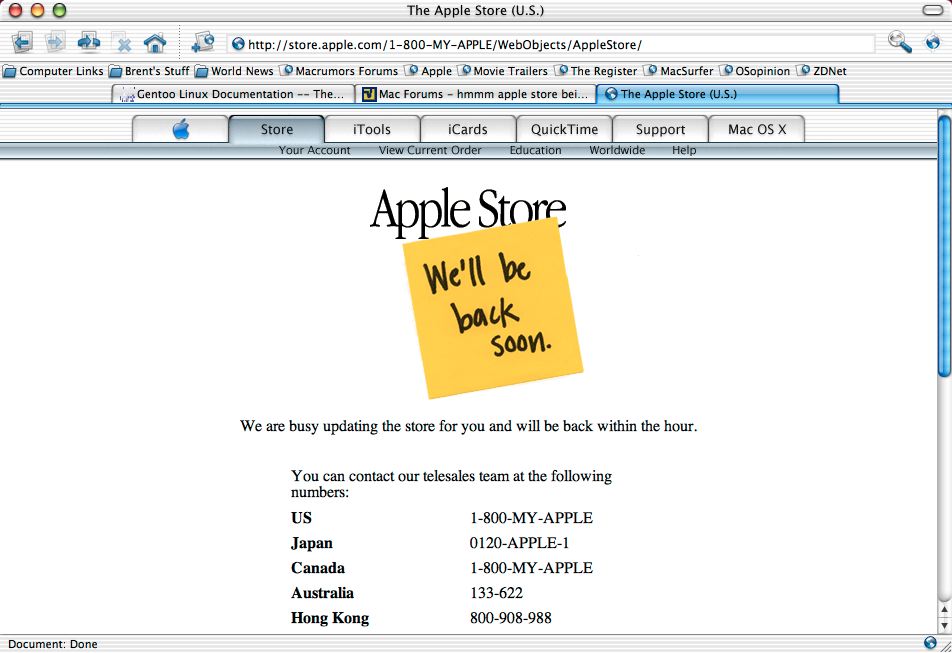This screenshot has height=653, width=952.
Task: Click the magnifier search icon
Action: coord(899,42)
